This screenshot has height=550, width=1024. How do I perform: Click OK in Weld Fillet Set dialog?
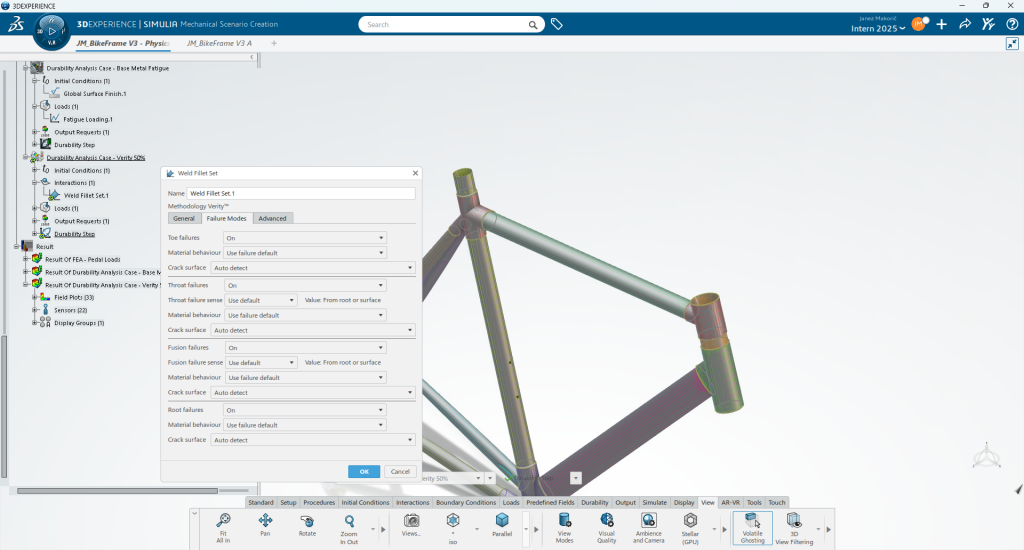pos(364,471)
